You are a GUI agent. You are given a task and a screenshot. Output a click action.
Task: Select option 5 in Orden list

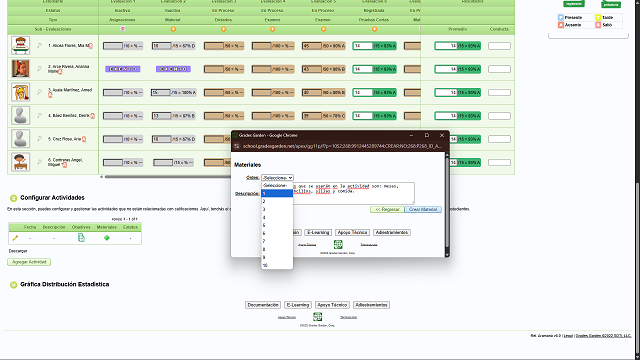(277, 225)
